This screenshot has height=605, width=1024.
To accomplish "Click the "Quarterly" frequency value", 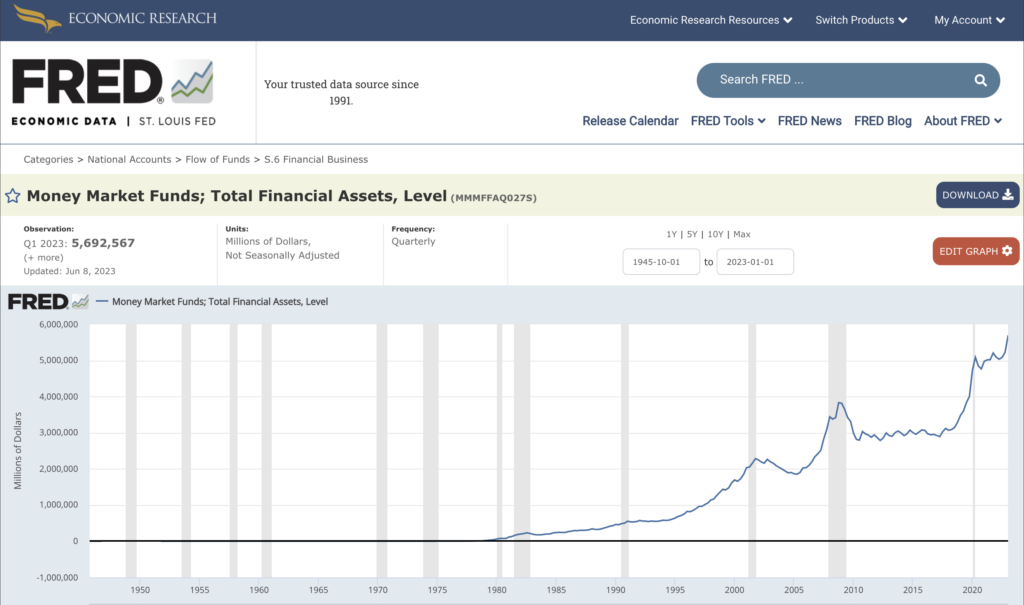I will 413,241.
